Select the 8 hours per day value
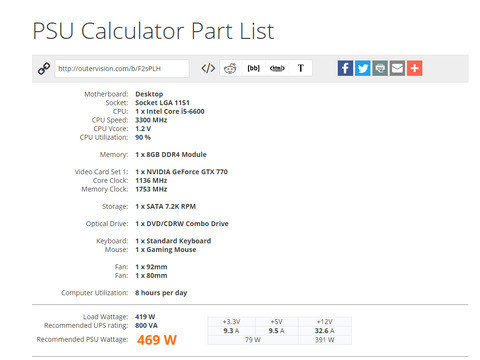The height and width of the screenshot is (360, 480). coord(161,293)
